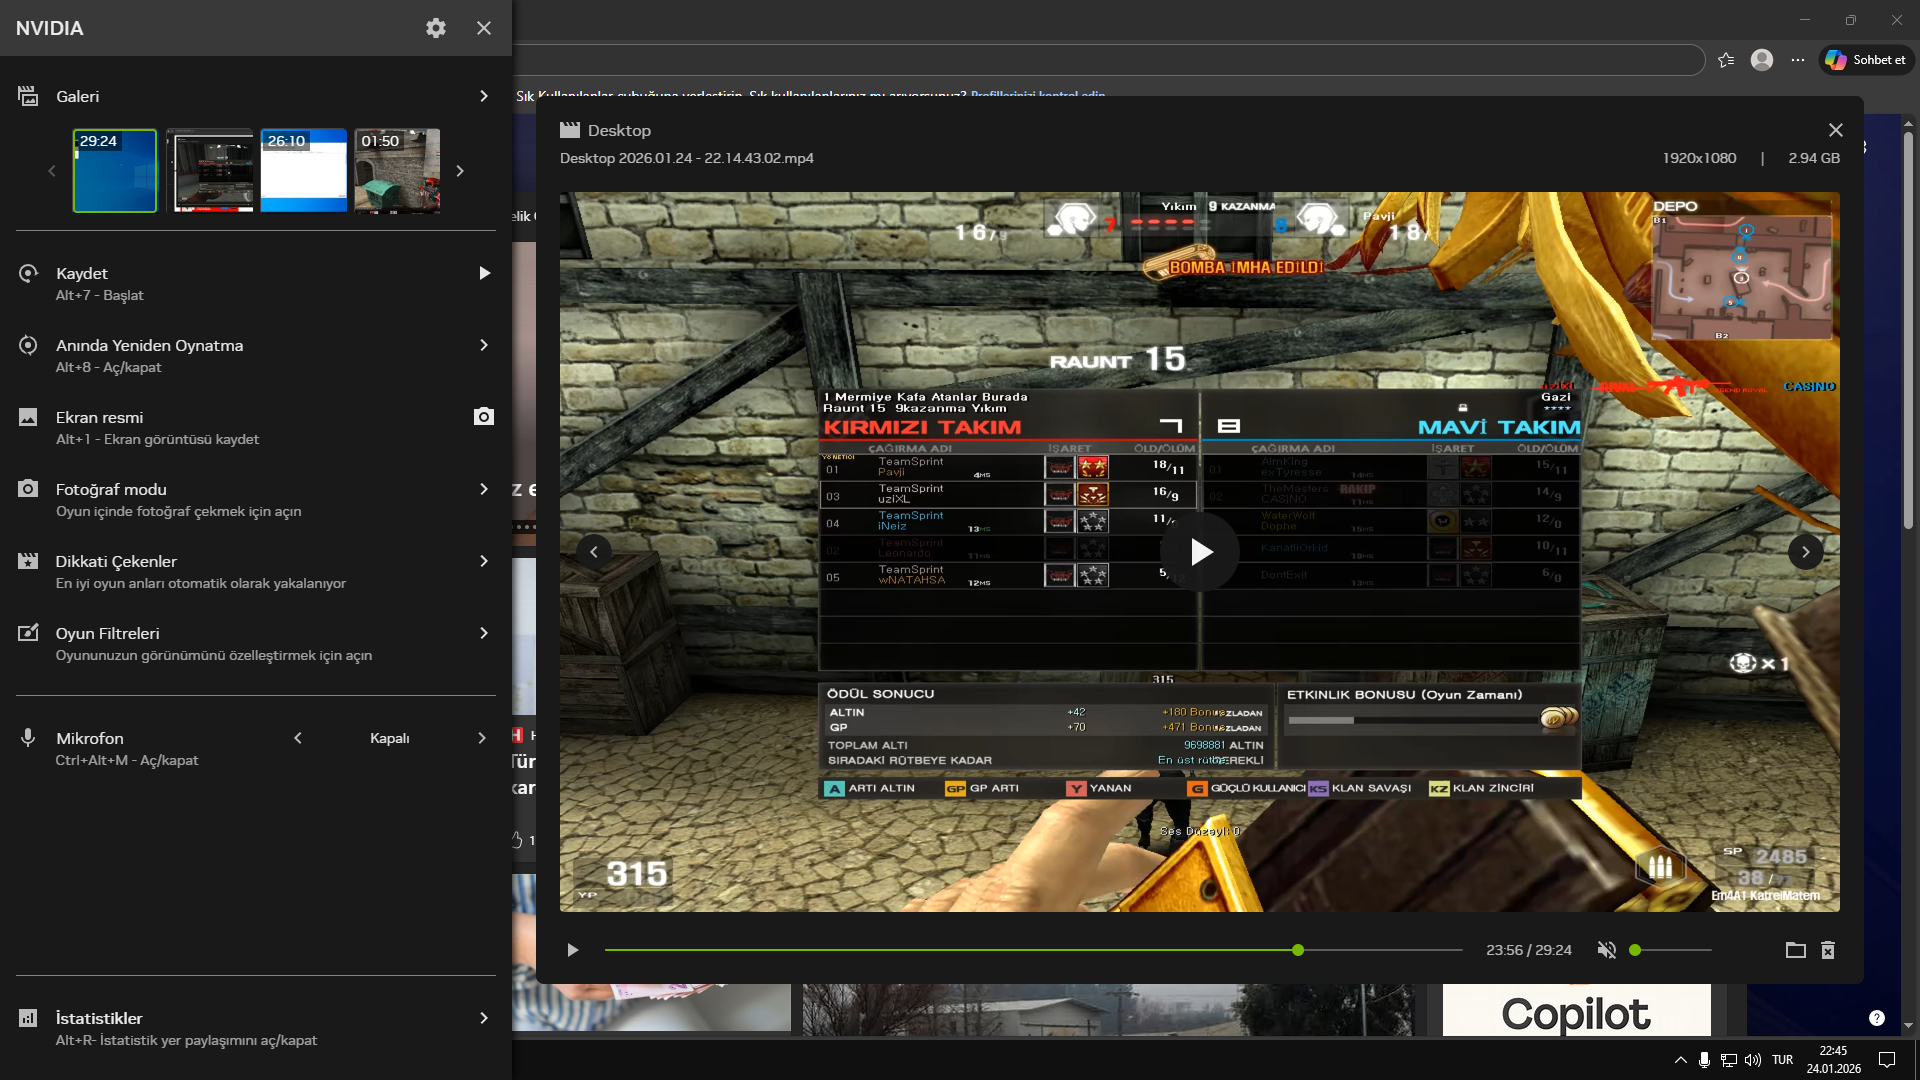
Task: Click the Galeri gallery icon
Action: [28, 96]
